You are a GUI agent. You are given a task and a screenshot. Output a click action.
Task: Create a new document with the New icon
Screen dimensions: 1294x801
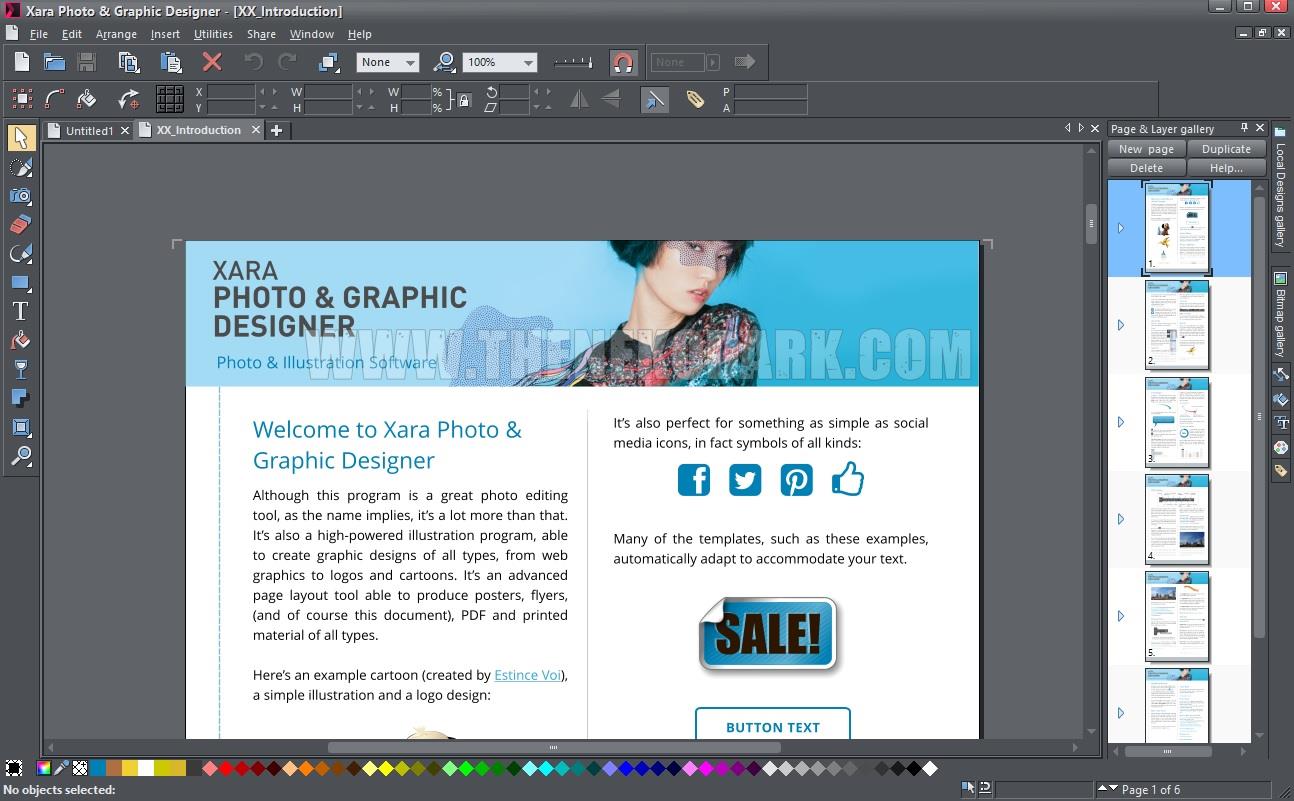pyautogui.click(x=21, y=62)
